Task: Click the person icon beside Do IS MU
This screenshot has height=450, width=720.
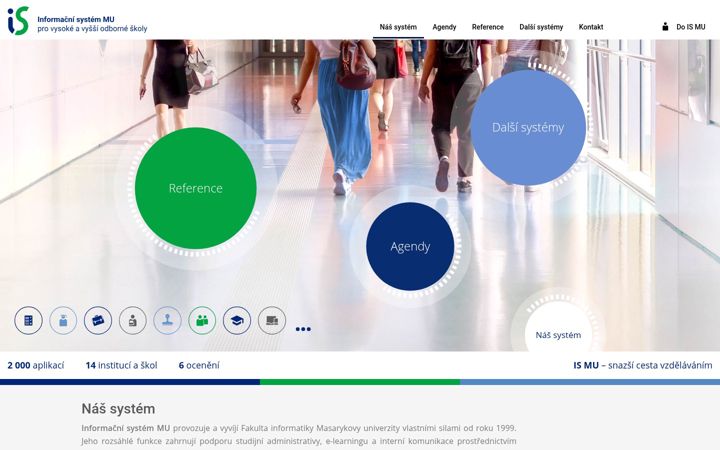Action: pos(665,27)
